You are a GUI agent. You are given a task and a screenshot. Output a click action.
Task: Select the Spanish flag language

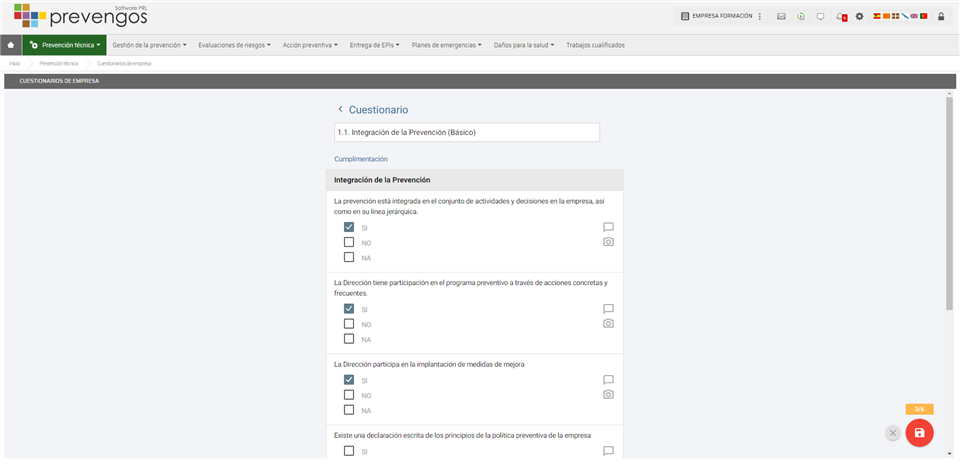point(877,17)
